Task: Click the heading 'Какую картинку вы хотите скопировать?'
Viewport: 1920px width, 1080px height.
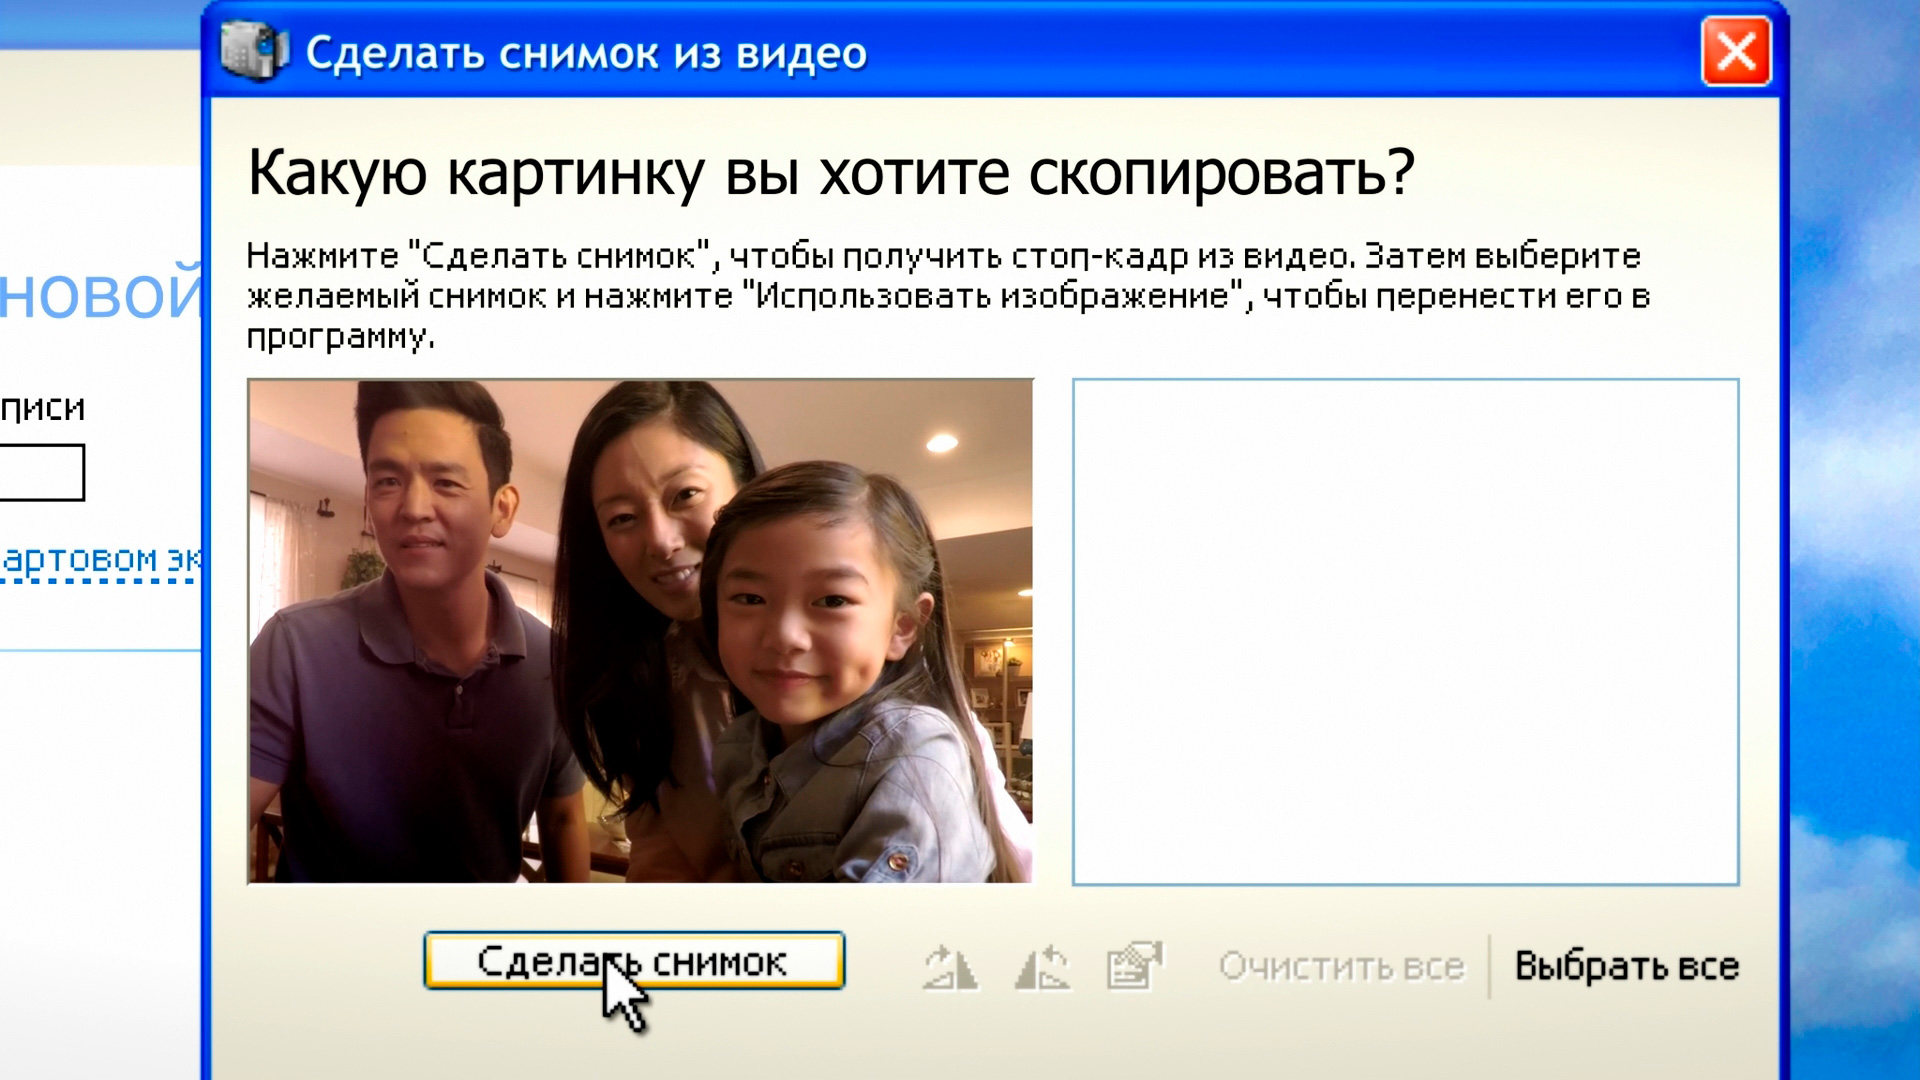Action: [830, 173]
